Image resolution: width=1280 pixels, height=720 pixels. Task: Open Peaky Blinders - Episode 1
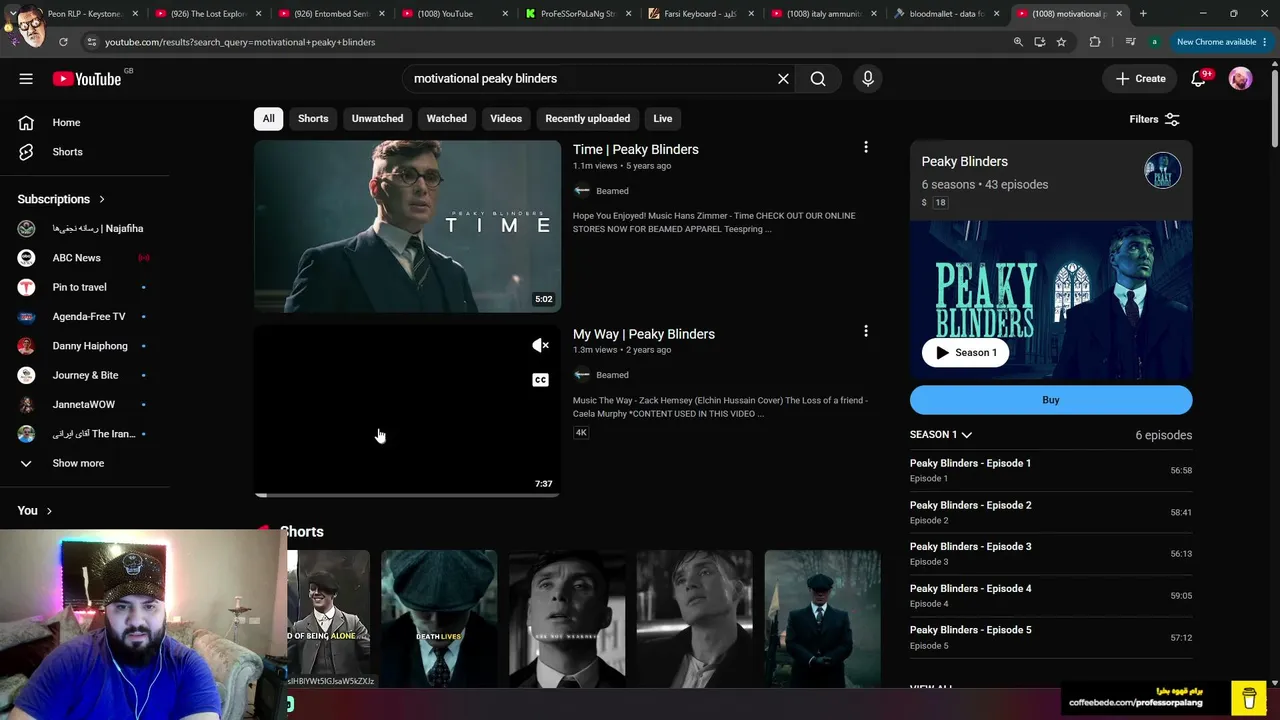970,463
